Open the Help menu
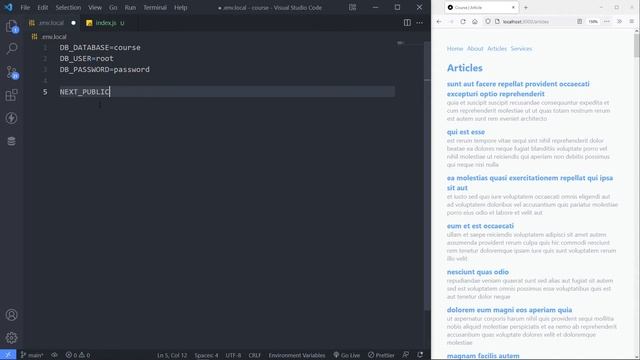Screen dimensions: 640x360 180,7
